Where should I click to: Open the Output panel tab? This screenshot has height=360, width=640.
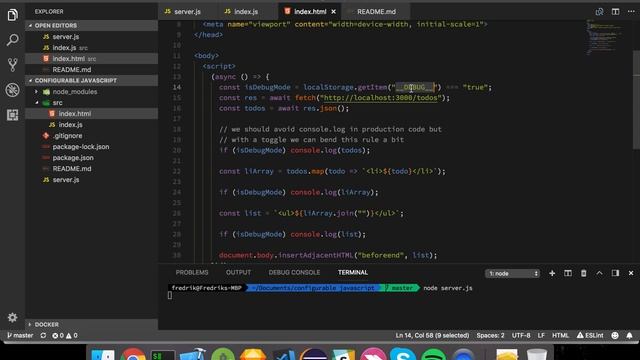tap(238, 272)
